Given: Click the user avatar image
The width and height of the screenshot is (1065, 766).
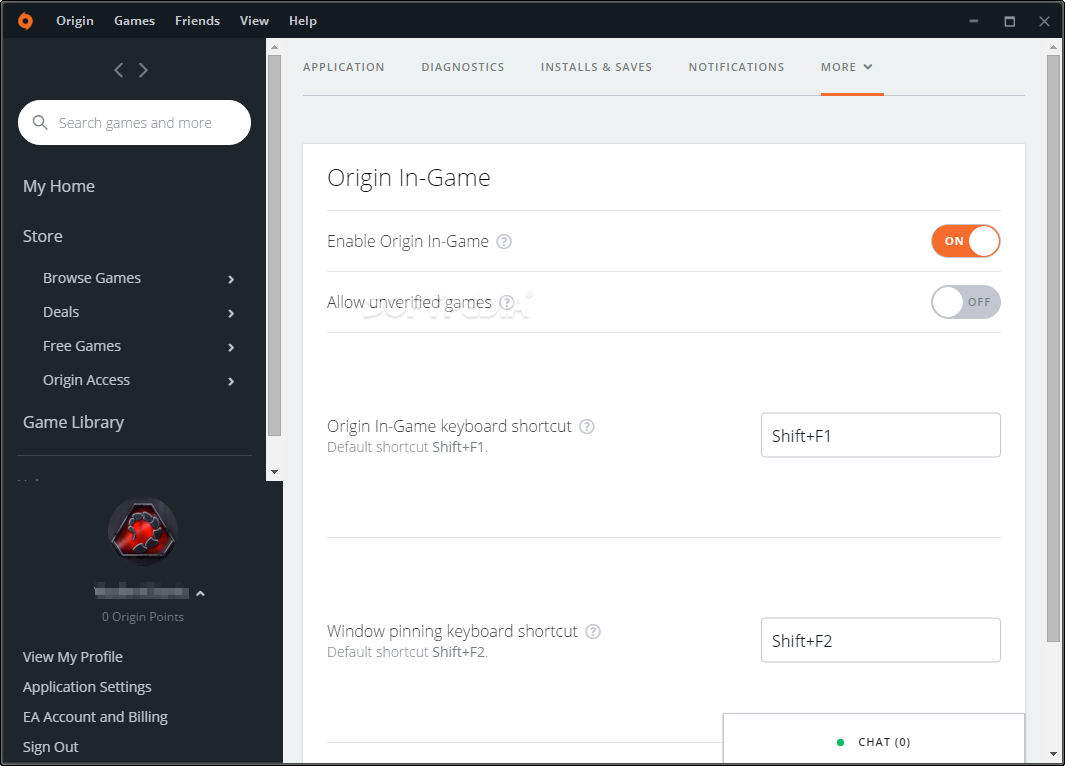Looking at the screenshot, I should [x=143, y=532].
